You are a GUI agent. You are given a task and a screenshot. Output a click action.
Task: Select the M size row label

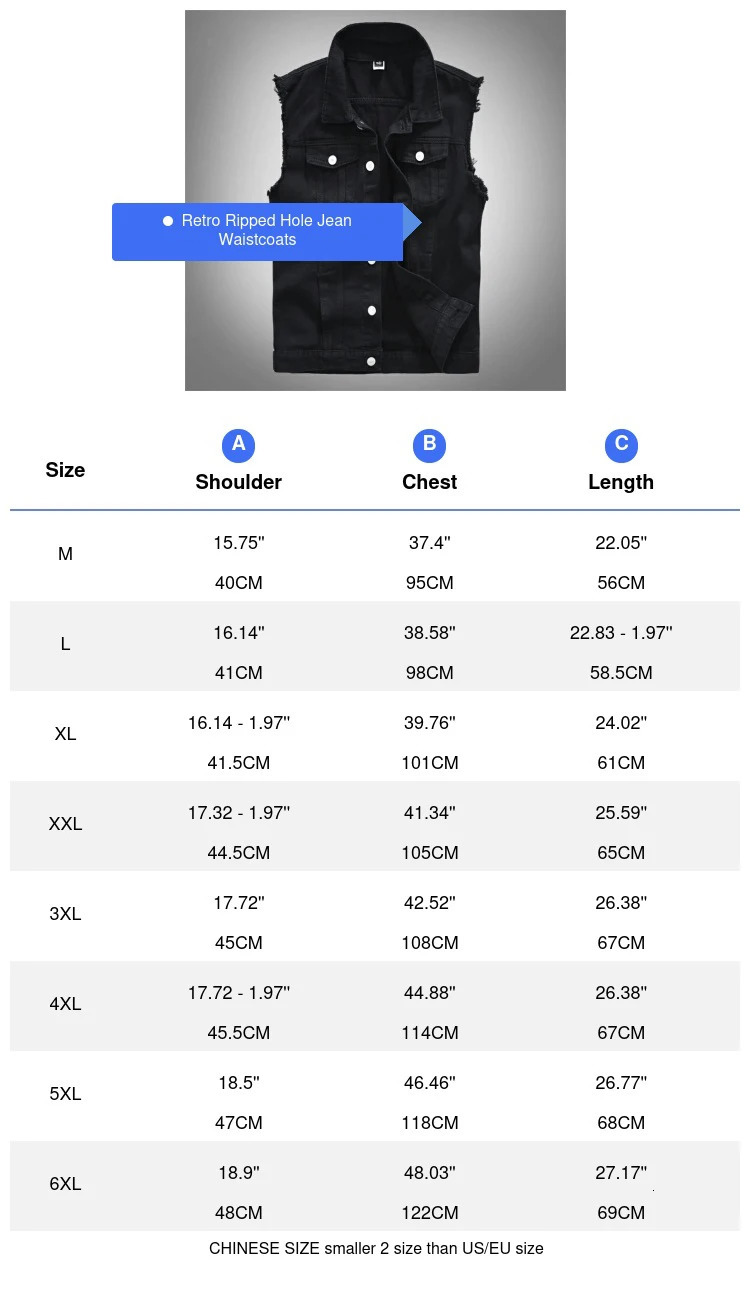65,554
